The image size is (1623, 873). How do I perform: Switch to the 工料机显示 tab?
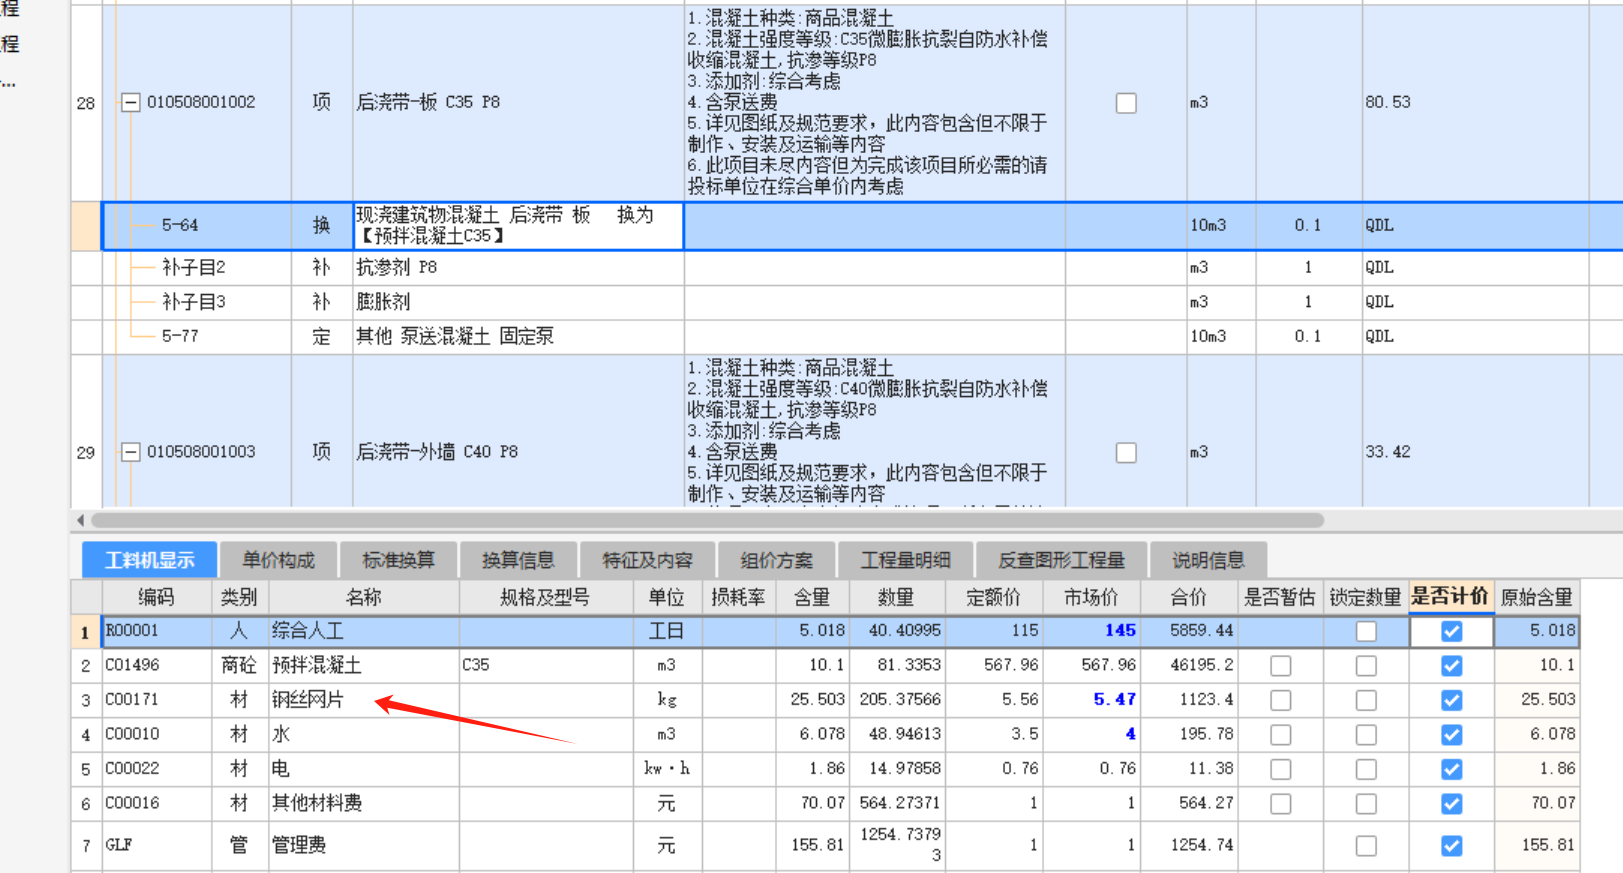click(x=149, y=560)
